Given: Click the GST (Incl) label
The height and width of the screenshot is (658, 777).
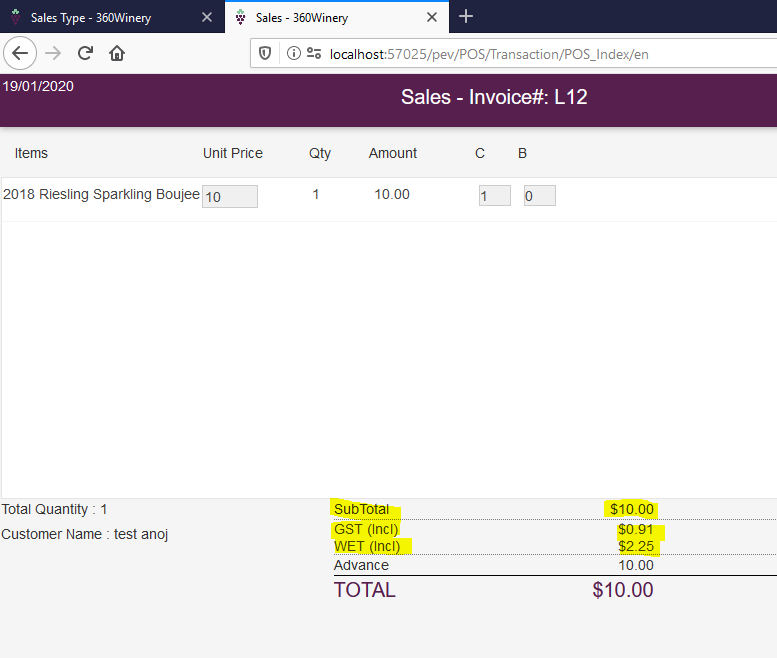Looking at the screenshot, I should coord(366,529).
